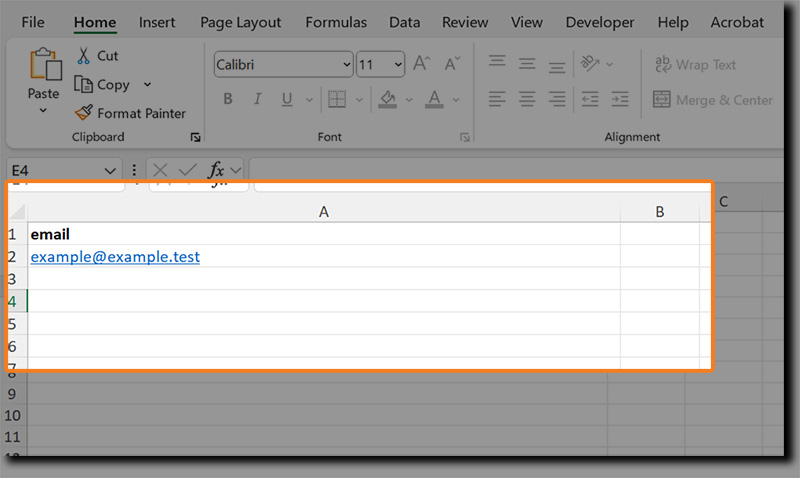Switch to the Review tab
The image size is (800, 478).
coord(465,22)
